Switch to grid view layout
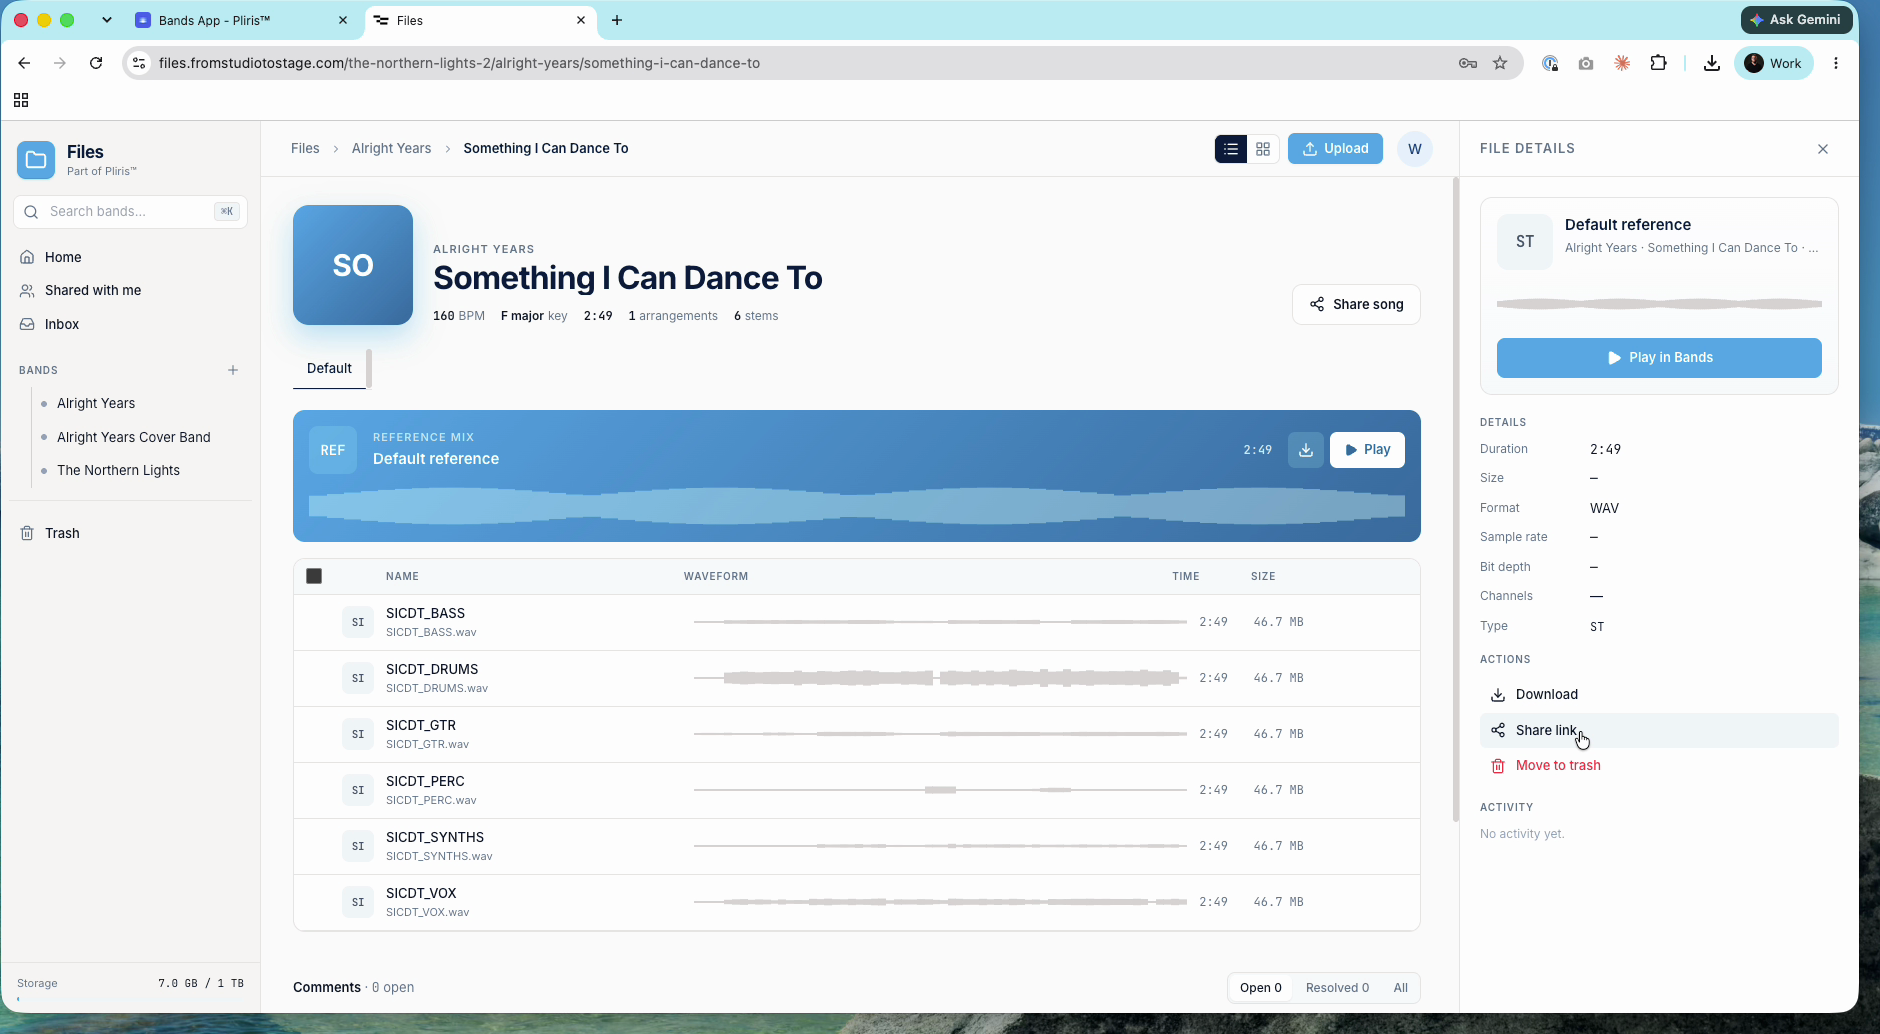The height and width of the screenshot is (1034, 1880). (x=1263, y=149)
